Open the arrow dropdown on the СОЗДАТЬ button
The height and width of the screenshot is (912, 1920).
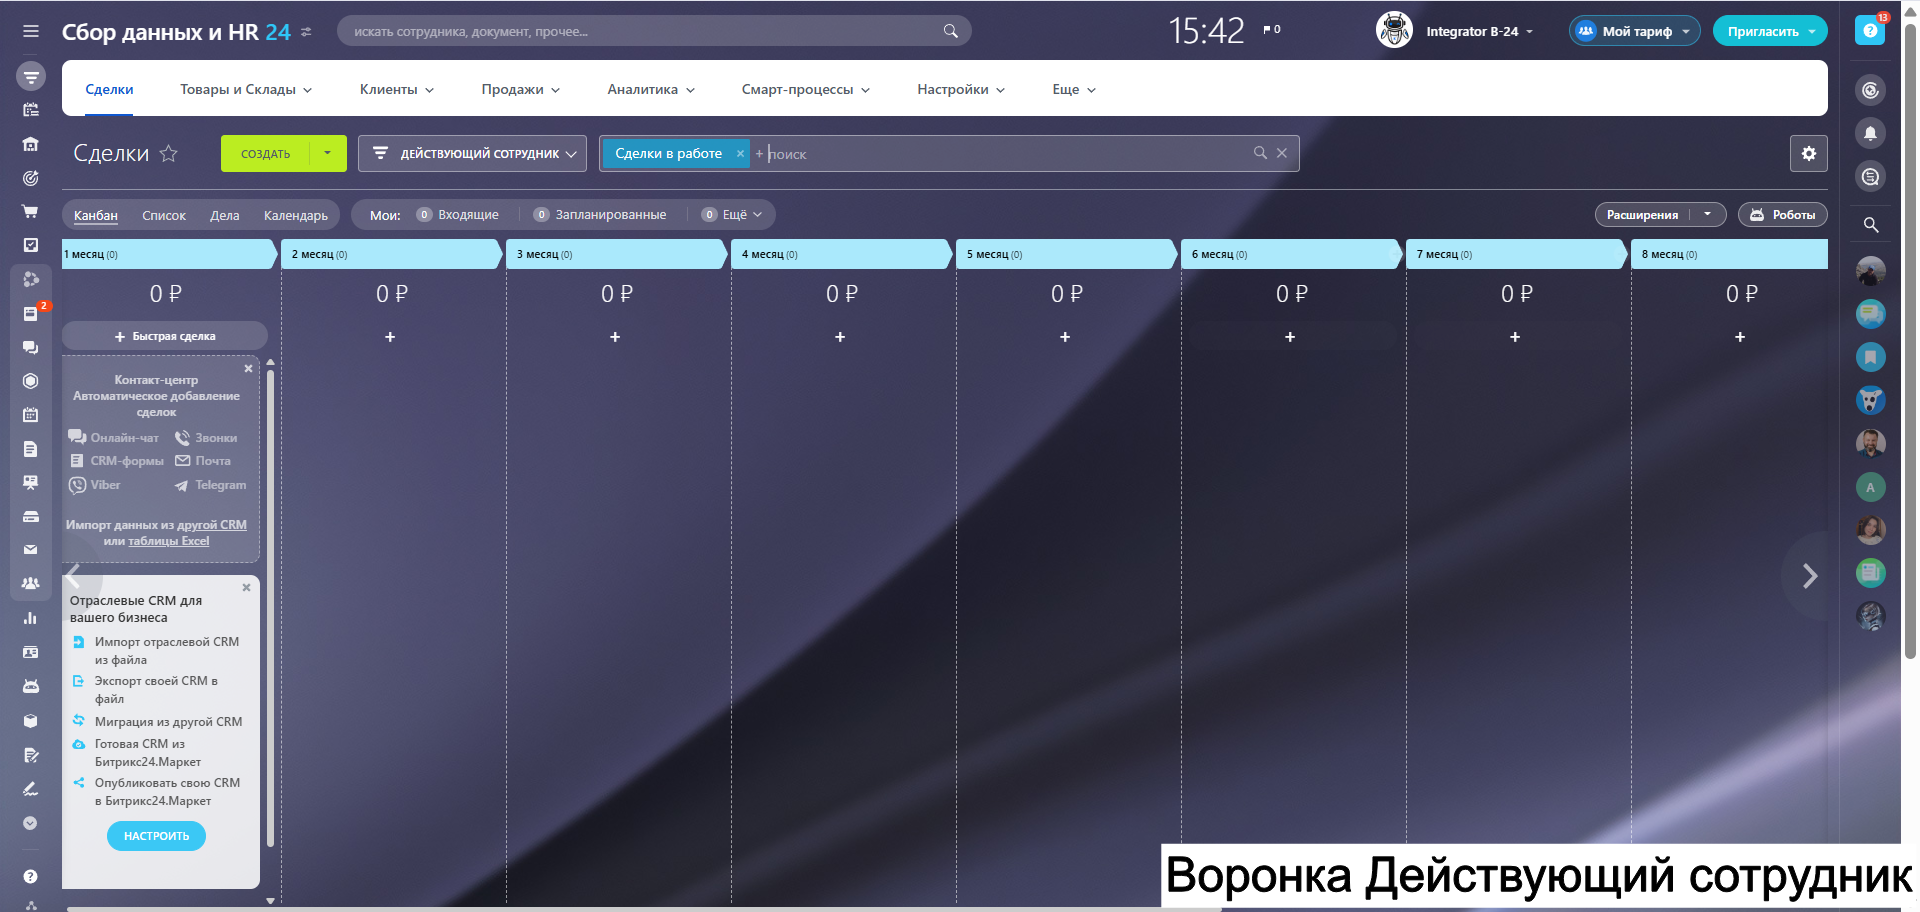coord(328,153)
